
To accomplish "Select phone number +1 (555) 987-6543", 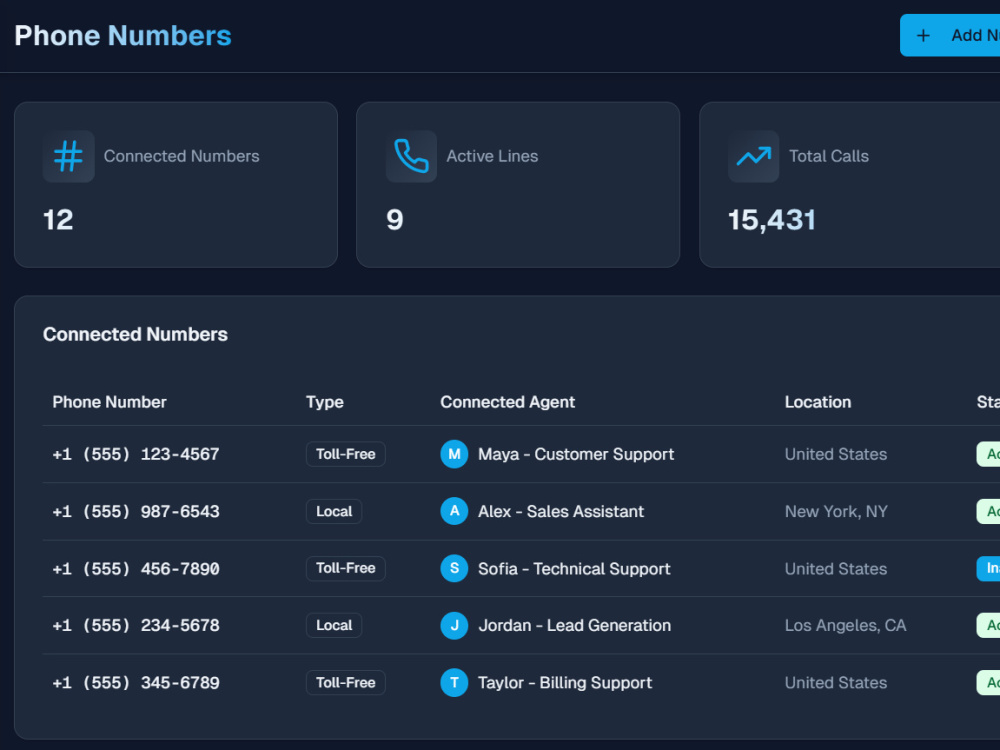I will point(136,511).
